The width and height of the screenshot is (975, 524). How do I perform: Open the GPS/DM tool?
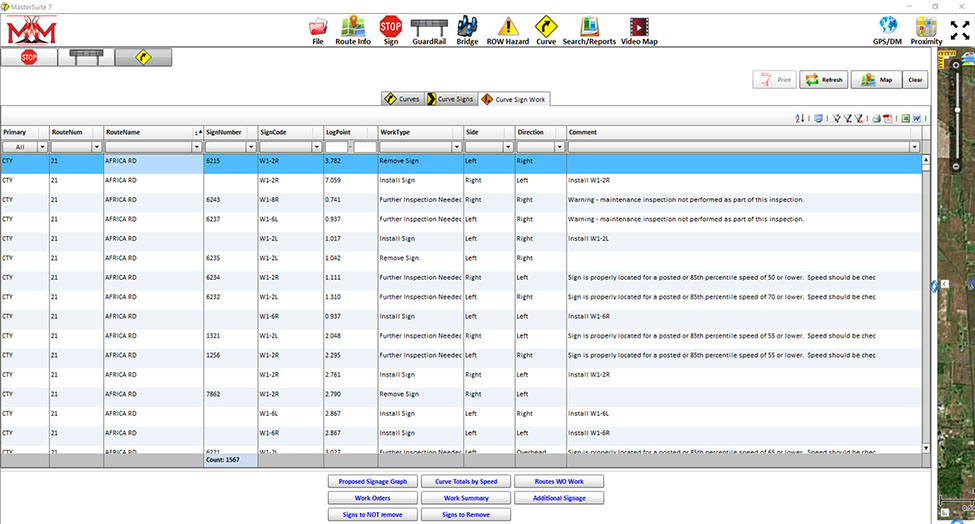click(887, 27)
